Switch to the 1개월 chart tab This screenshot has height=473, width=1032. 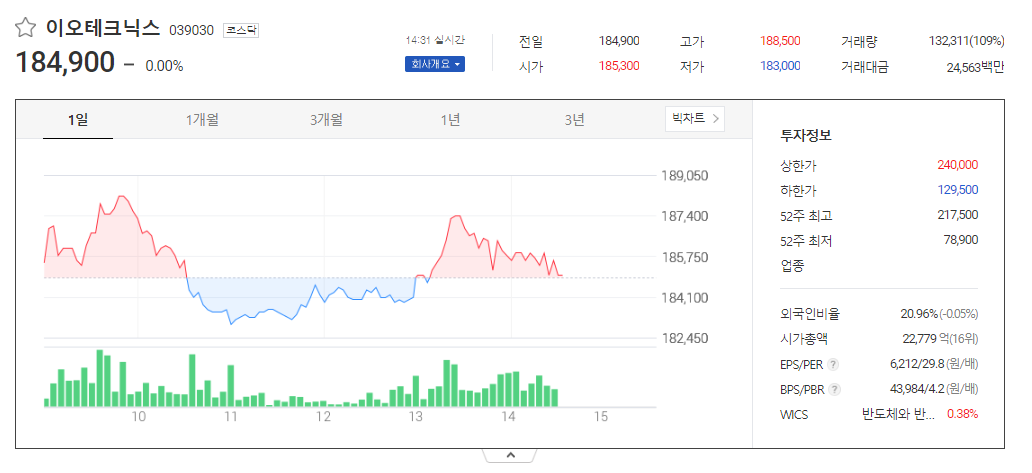click(x=202, y=120)
